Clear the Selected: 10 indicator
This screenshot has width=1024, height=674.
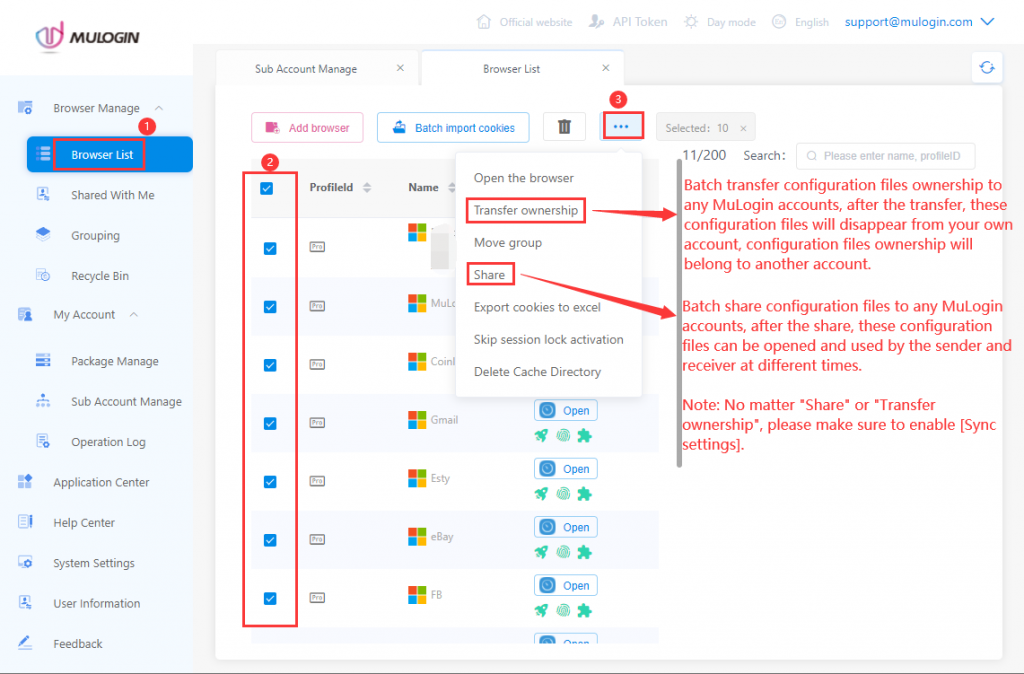[x=743, y=129]
